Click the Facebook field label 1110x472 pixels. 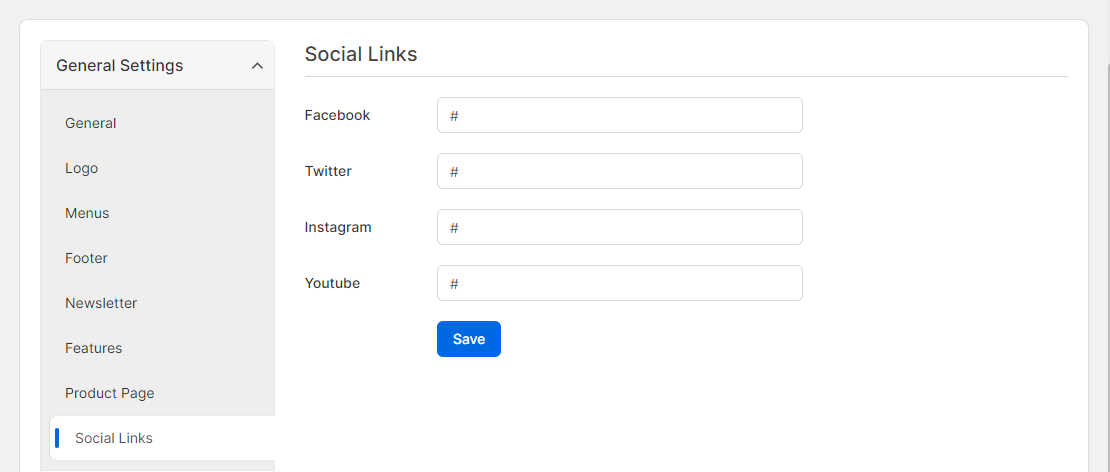click(x=338, y=115)
